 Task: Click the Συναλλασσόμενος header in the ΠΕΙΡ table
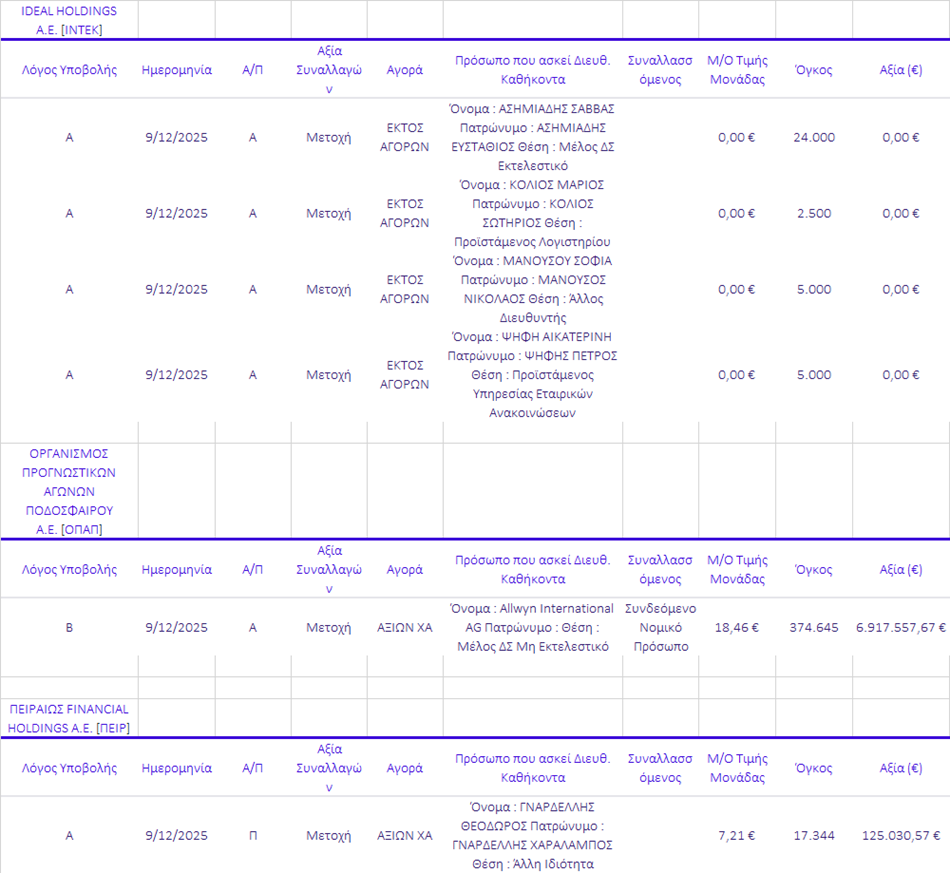click(x=660, y=768)
